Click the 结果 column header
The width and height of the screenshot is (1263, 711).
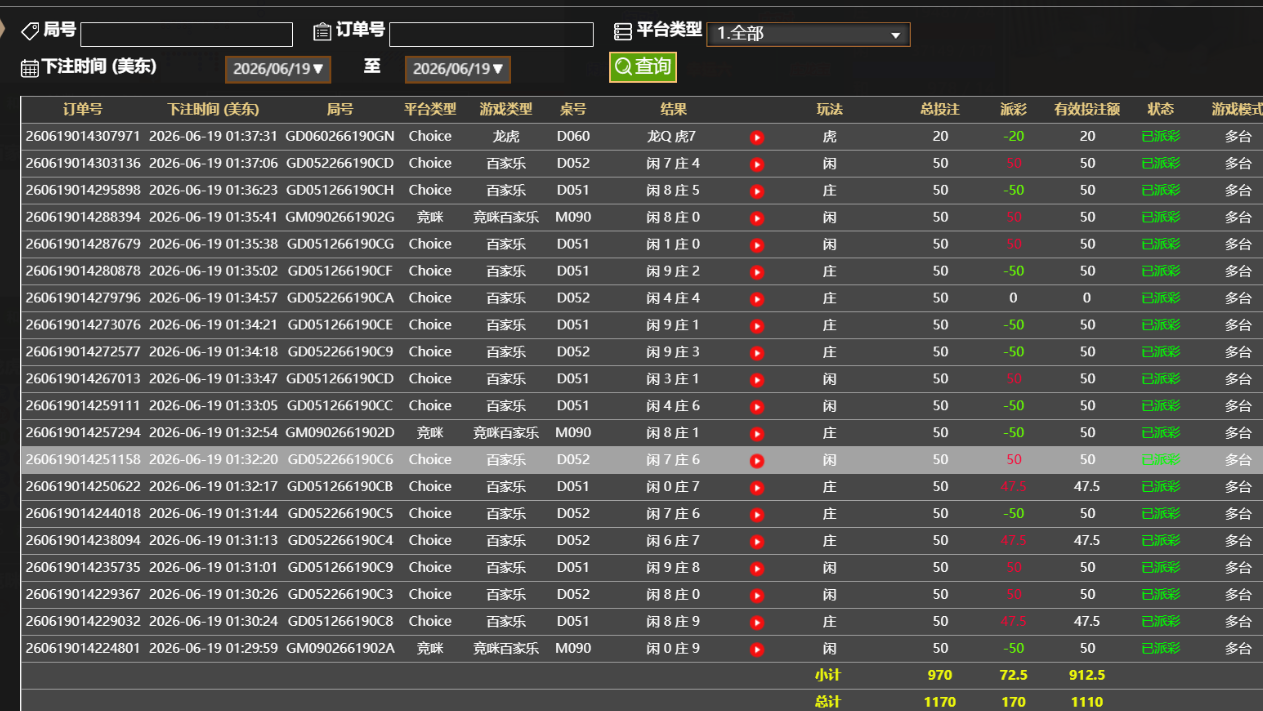[674, 109]
